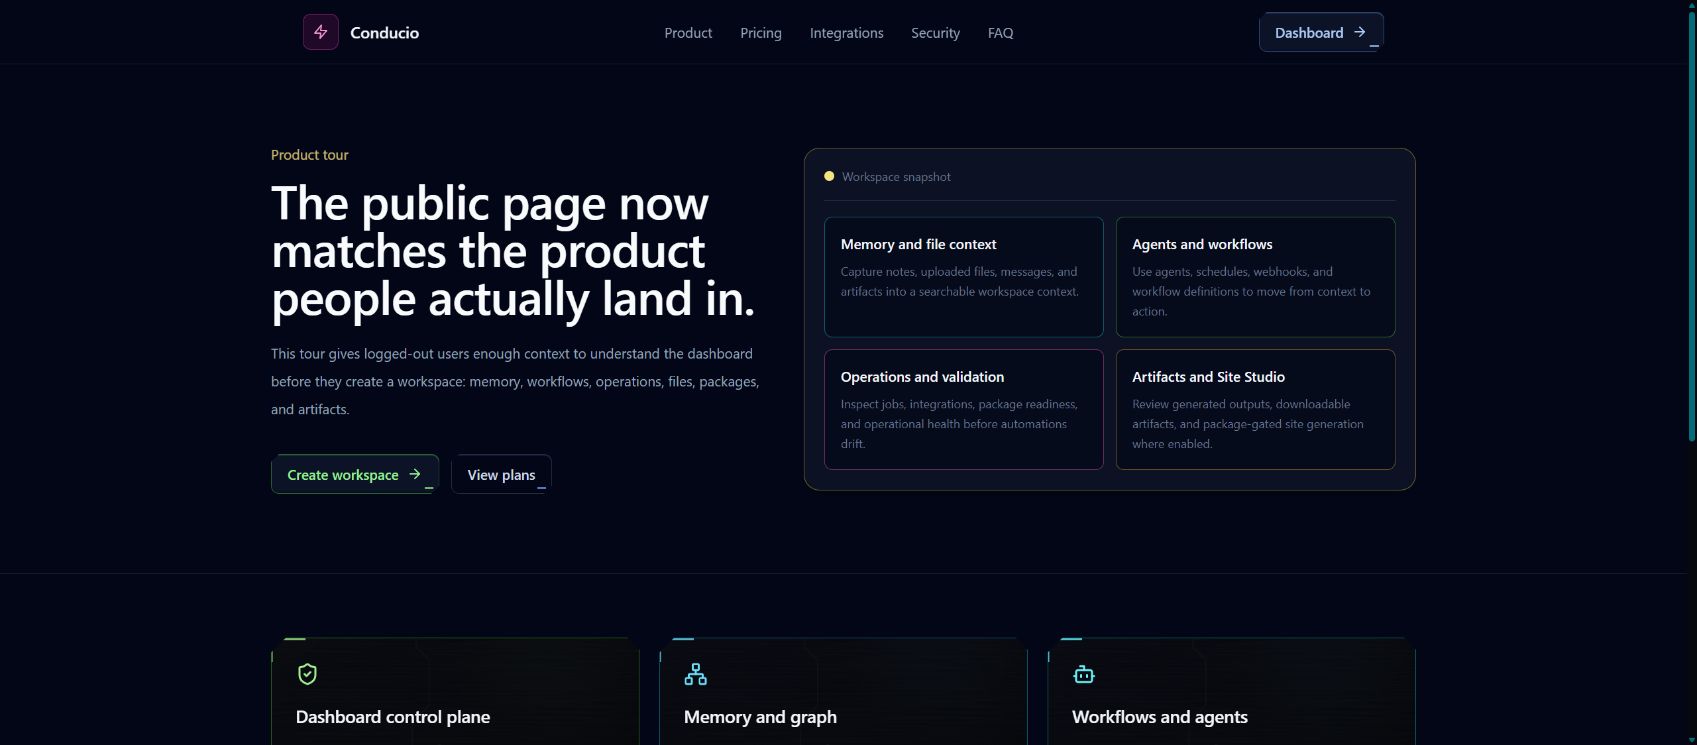Screen dimensions: 1697x745
Task: Open the Product nav item
Action: point(688,33)
